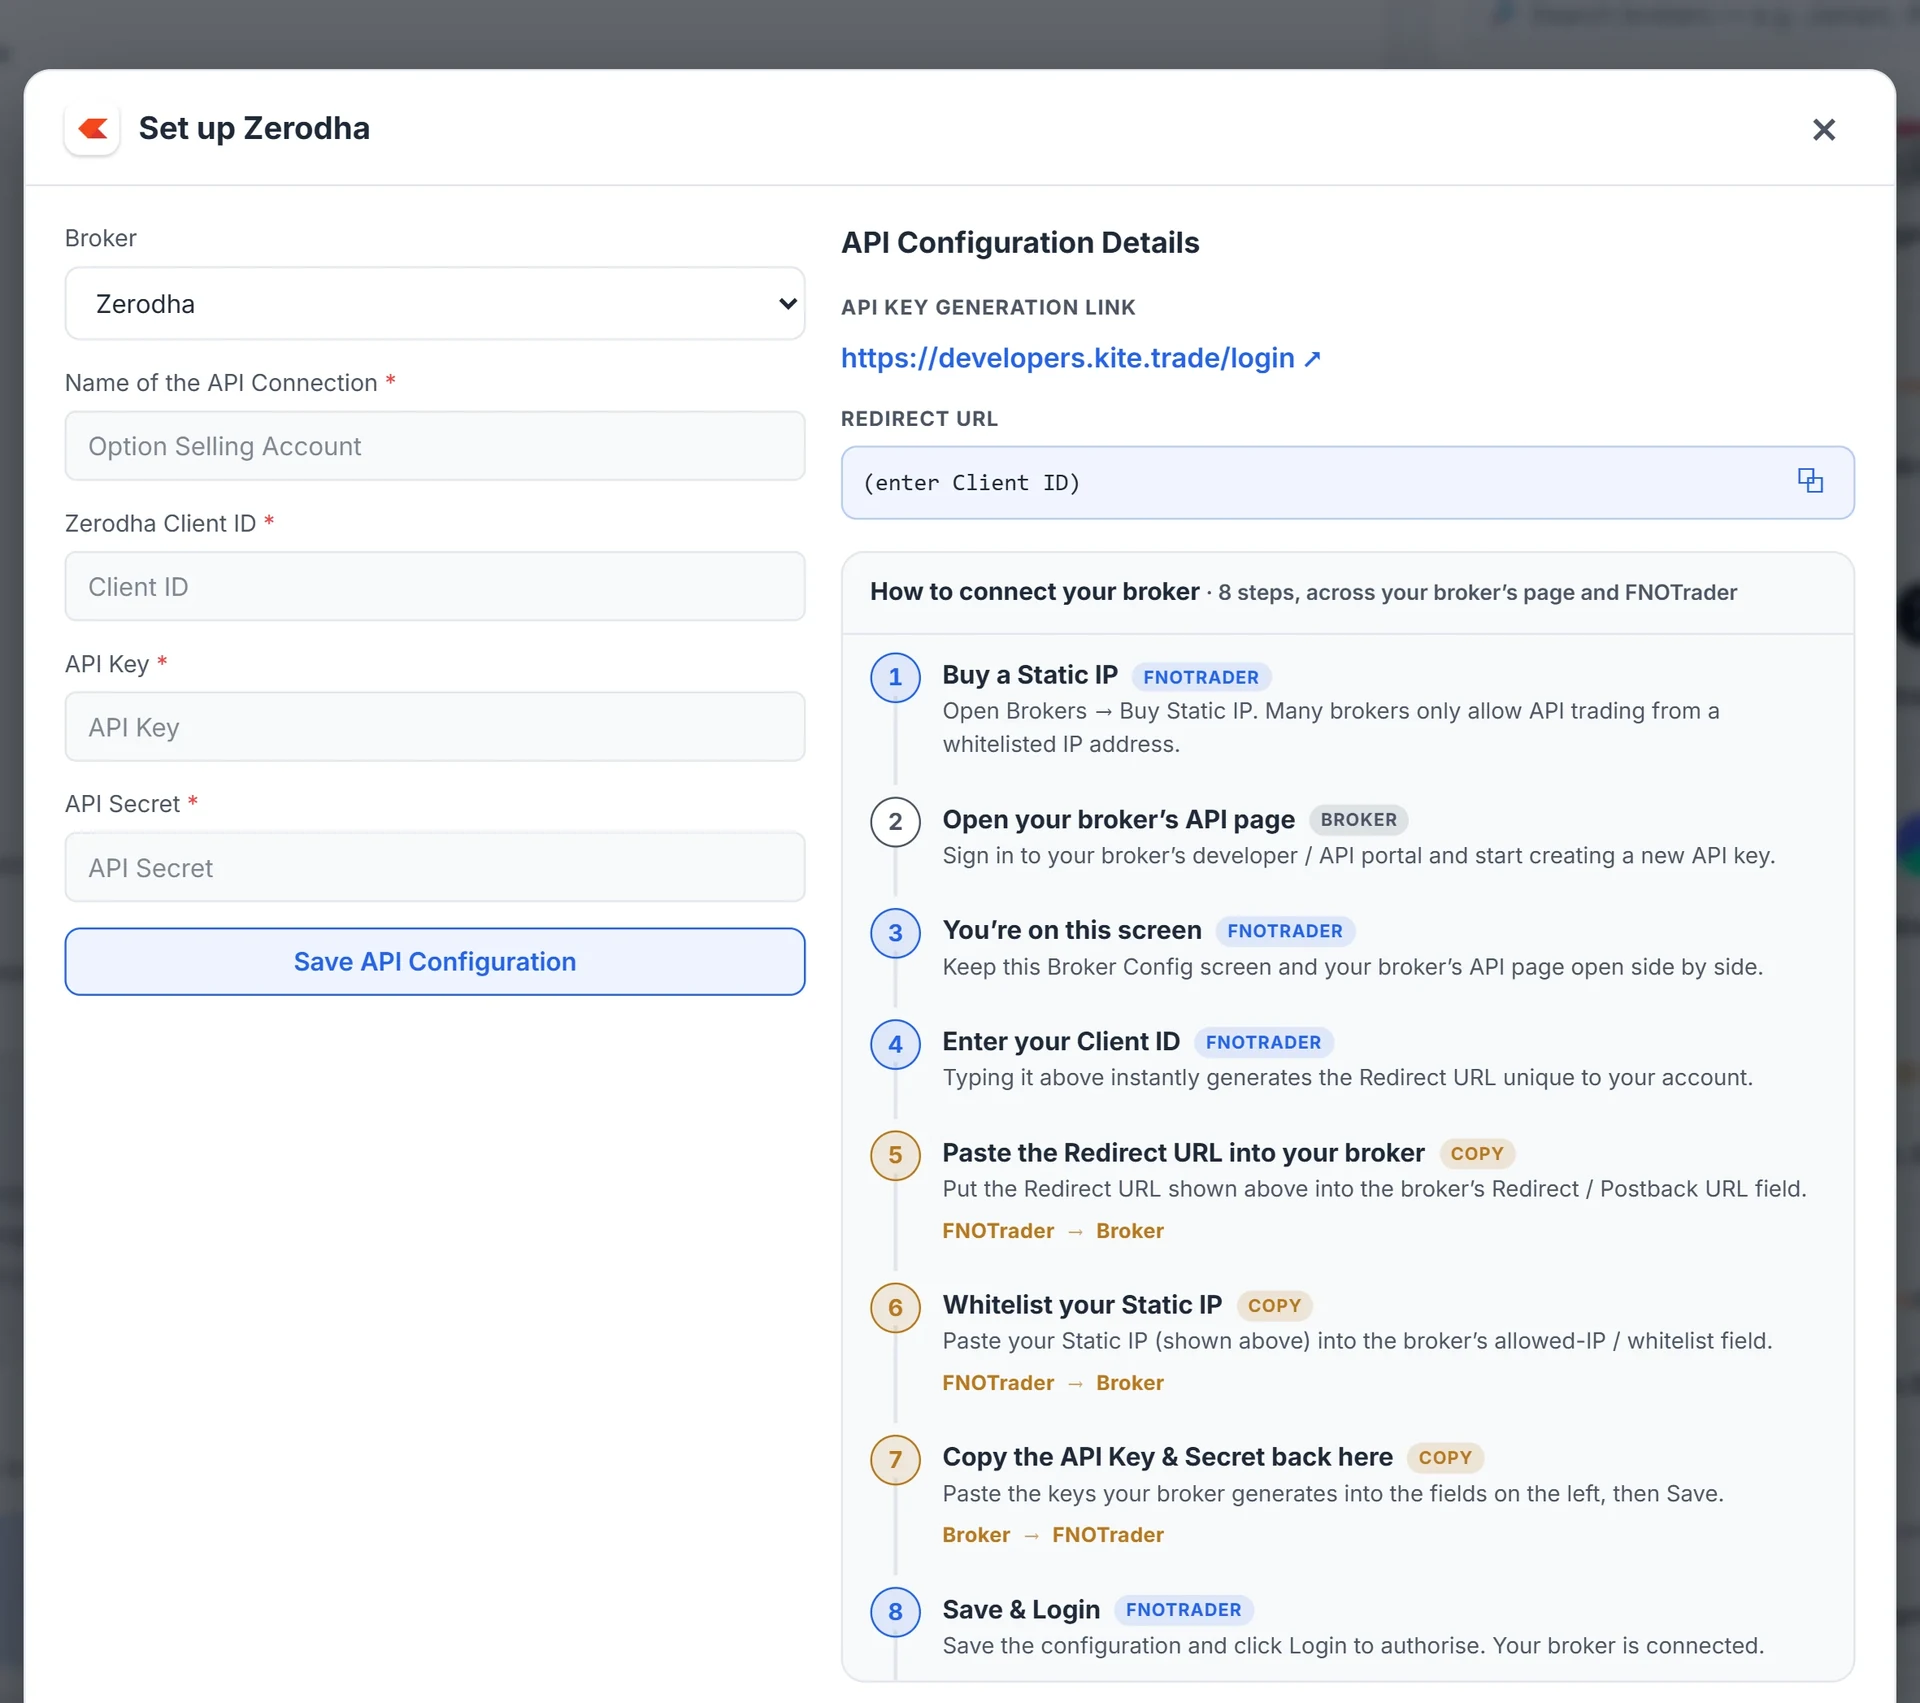Click FNOTRADER badge beside Buy a Static IP
The height and width of the screenshot is (1703, 1920).
pos(1200,677)
